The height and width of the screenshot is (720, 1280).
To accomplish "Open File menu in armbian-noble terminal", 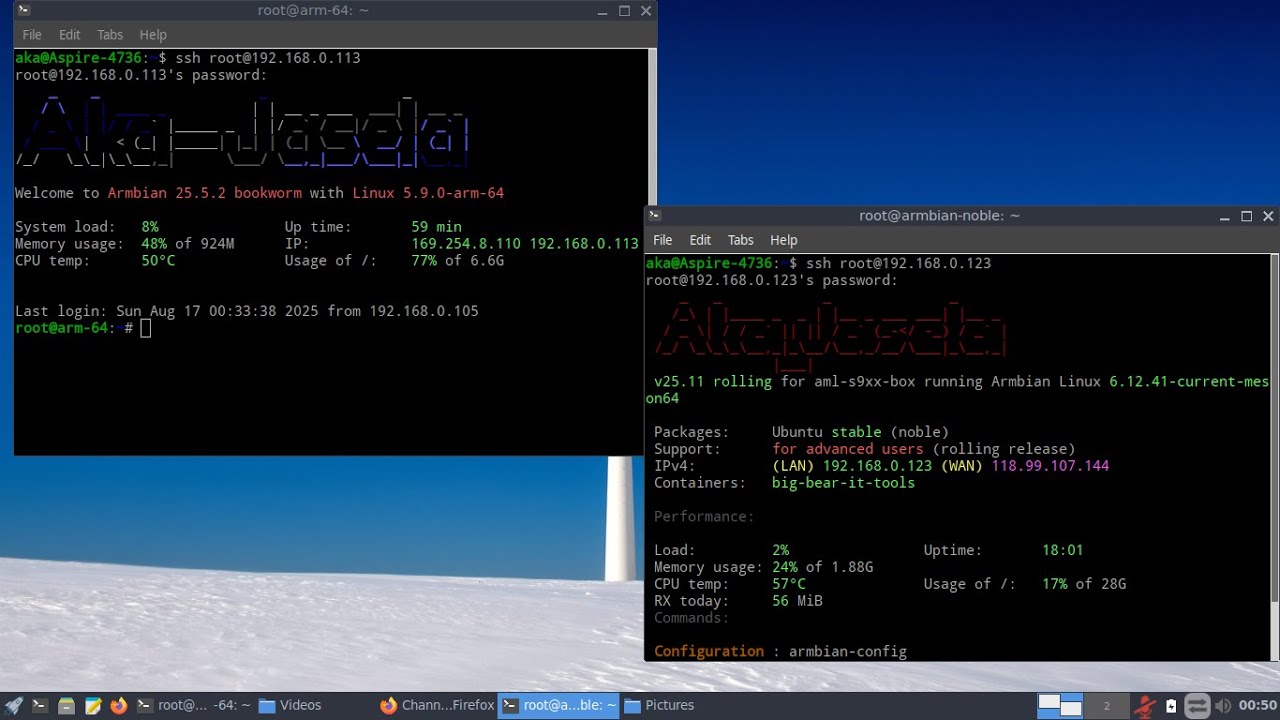I will click(x=663, y=240).
